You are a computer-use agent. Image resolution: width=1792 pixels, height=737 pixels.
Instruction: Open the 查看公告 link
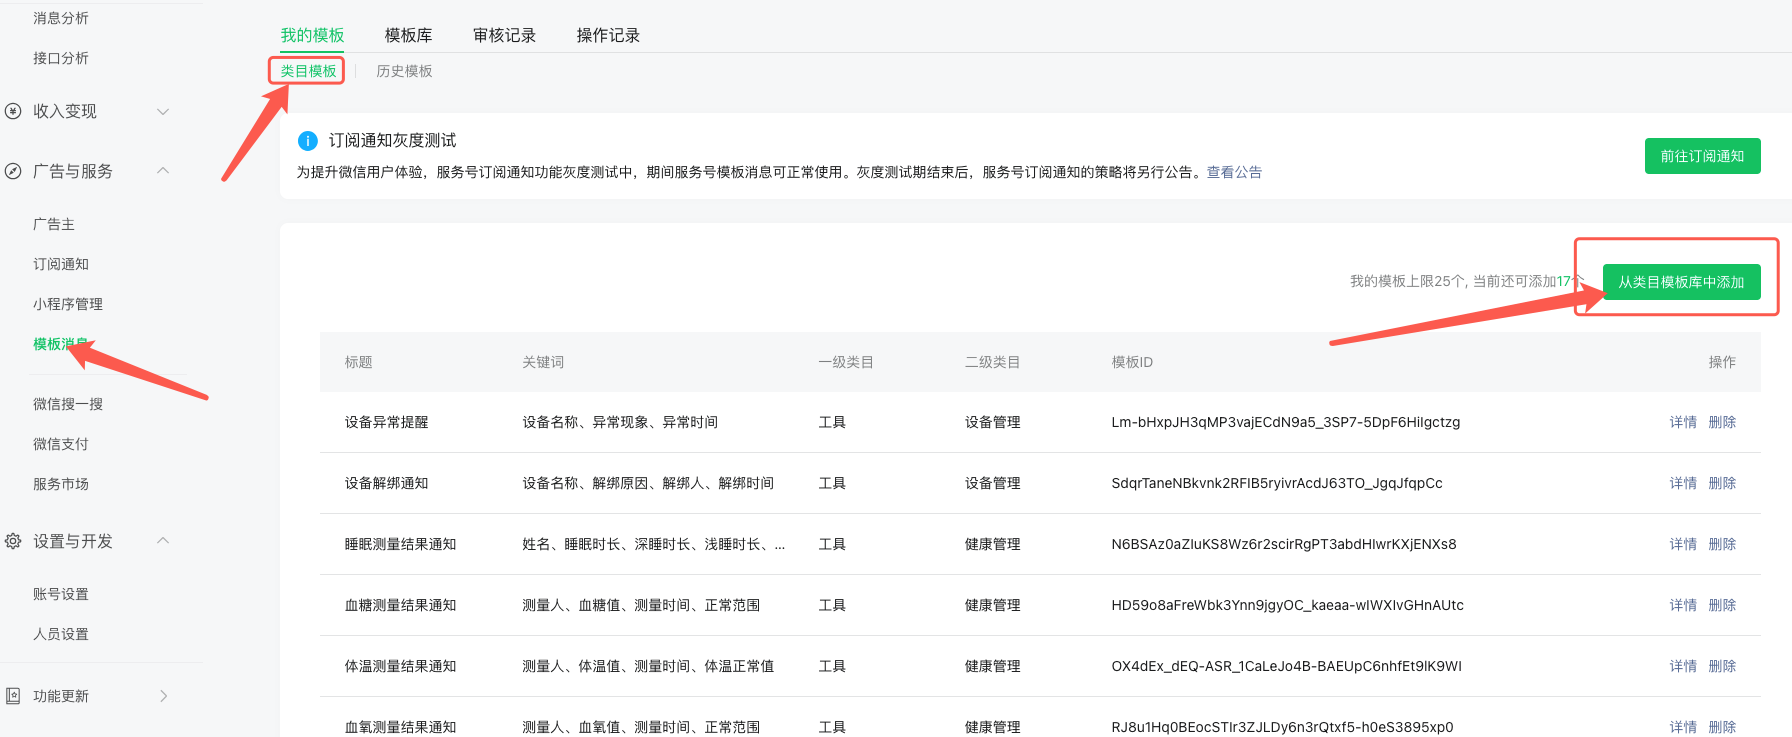point(1234,172)
